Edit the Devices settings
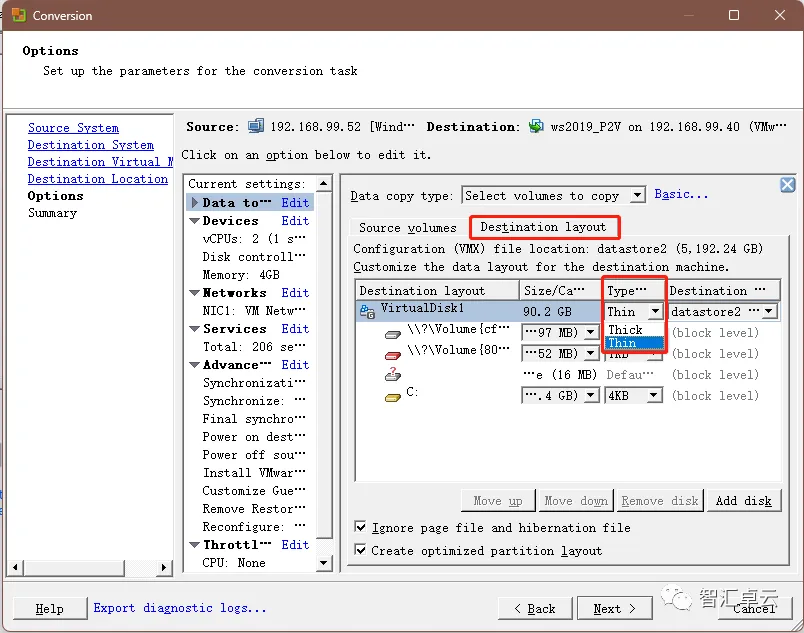This screenshot has height=633, width=804. [295, 220]
